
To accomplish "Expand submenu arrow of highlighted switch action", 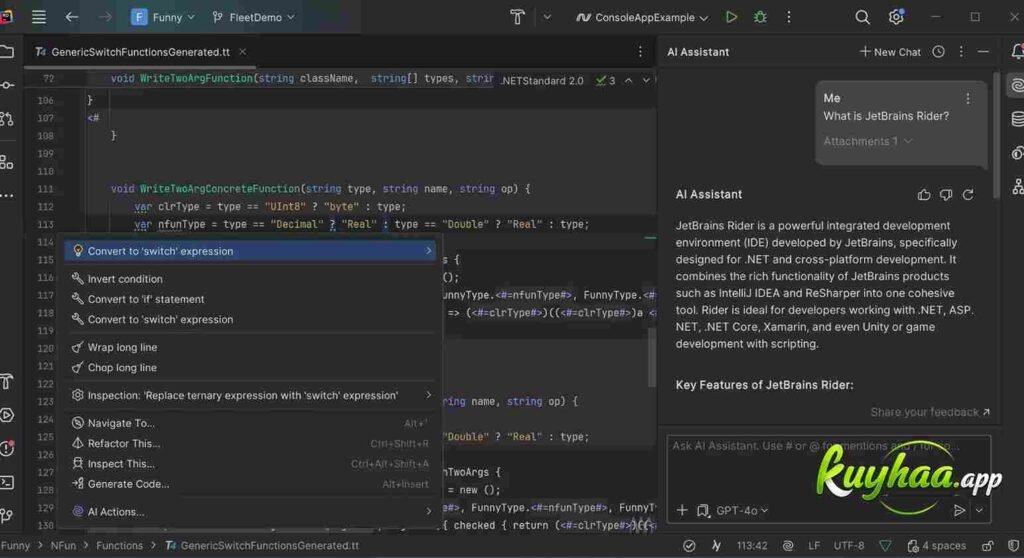I will (x=428, y=251).
